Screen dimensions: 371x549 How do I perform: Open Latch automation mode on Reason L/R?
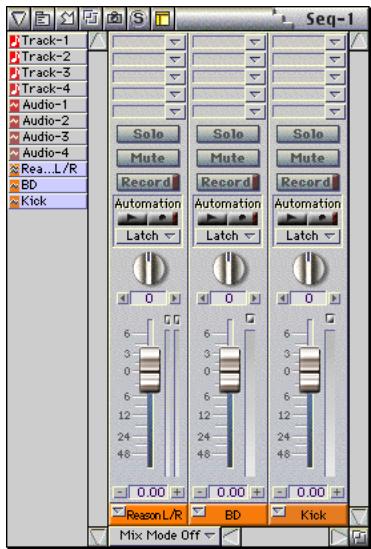coord(148,236)
